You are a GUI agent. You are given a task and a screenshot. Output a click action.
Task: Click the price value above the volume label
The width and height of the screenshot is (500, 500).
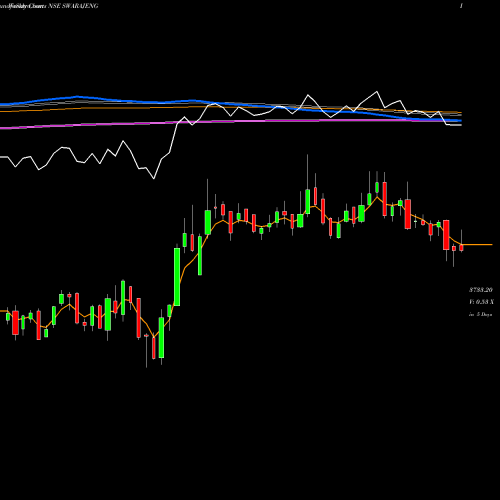coord(481,290)
